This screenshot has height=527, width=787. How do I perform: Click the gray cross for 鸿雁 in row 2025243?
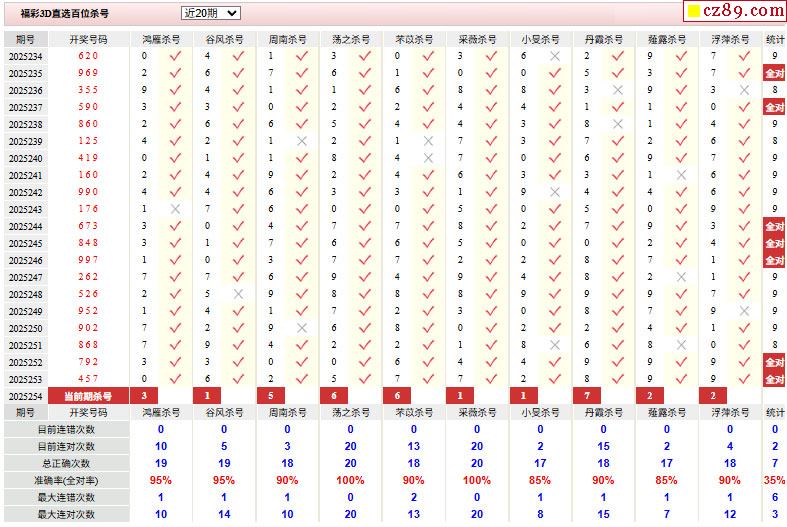pyautogui.click(x=175, y=209)
